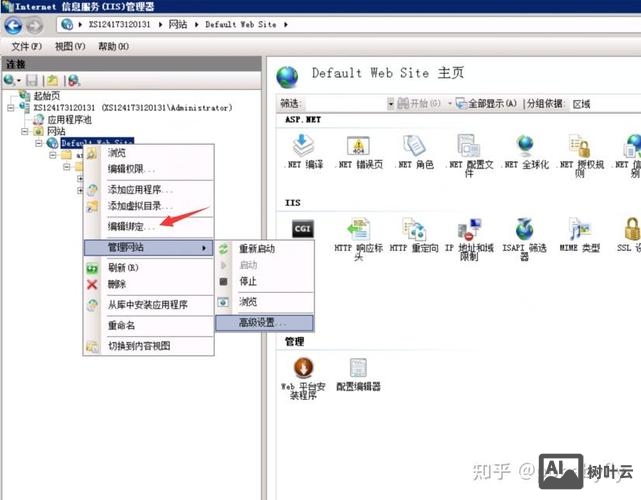The height and width of the screenshot is (500, 641).
Task: Select 起始页 in the connections tree
Action: coord(47,96)
